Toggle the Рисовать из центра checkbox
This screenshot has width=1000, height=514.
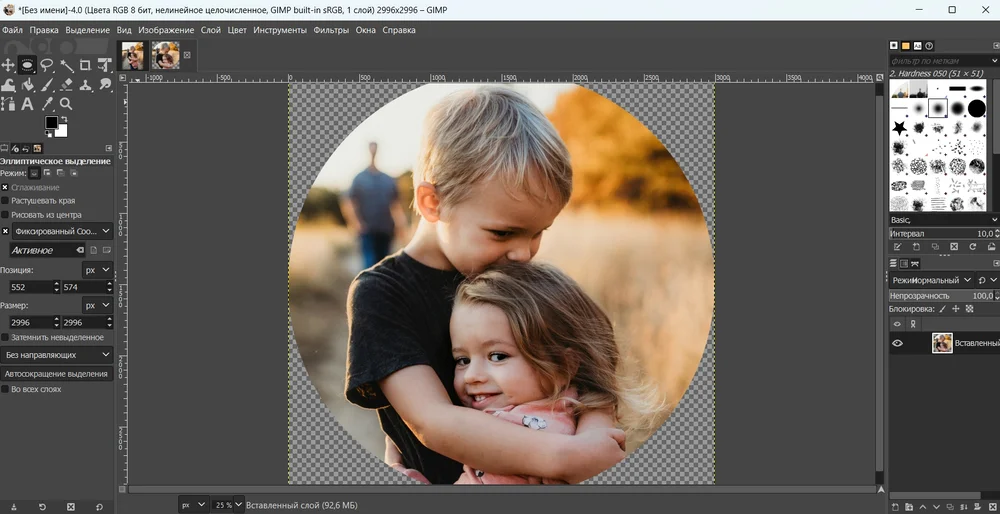pos(5,215)
